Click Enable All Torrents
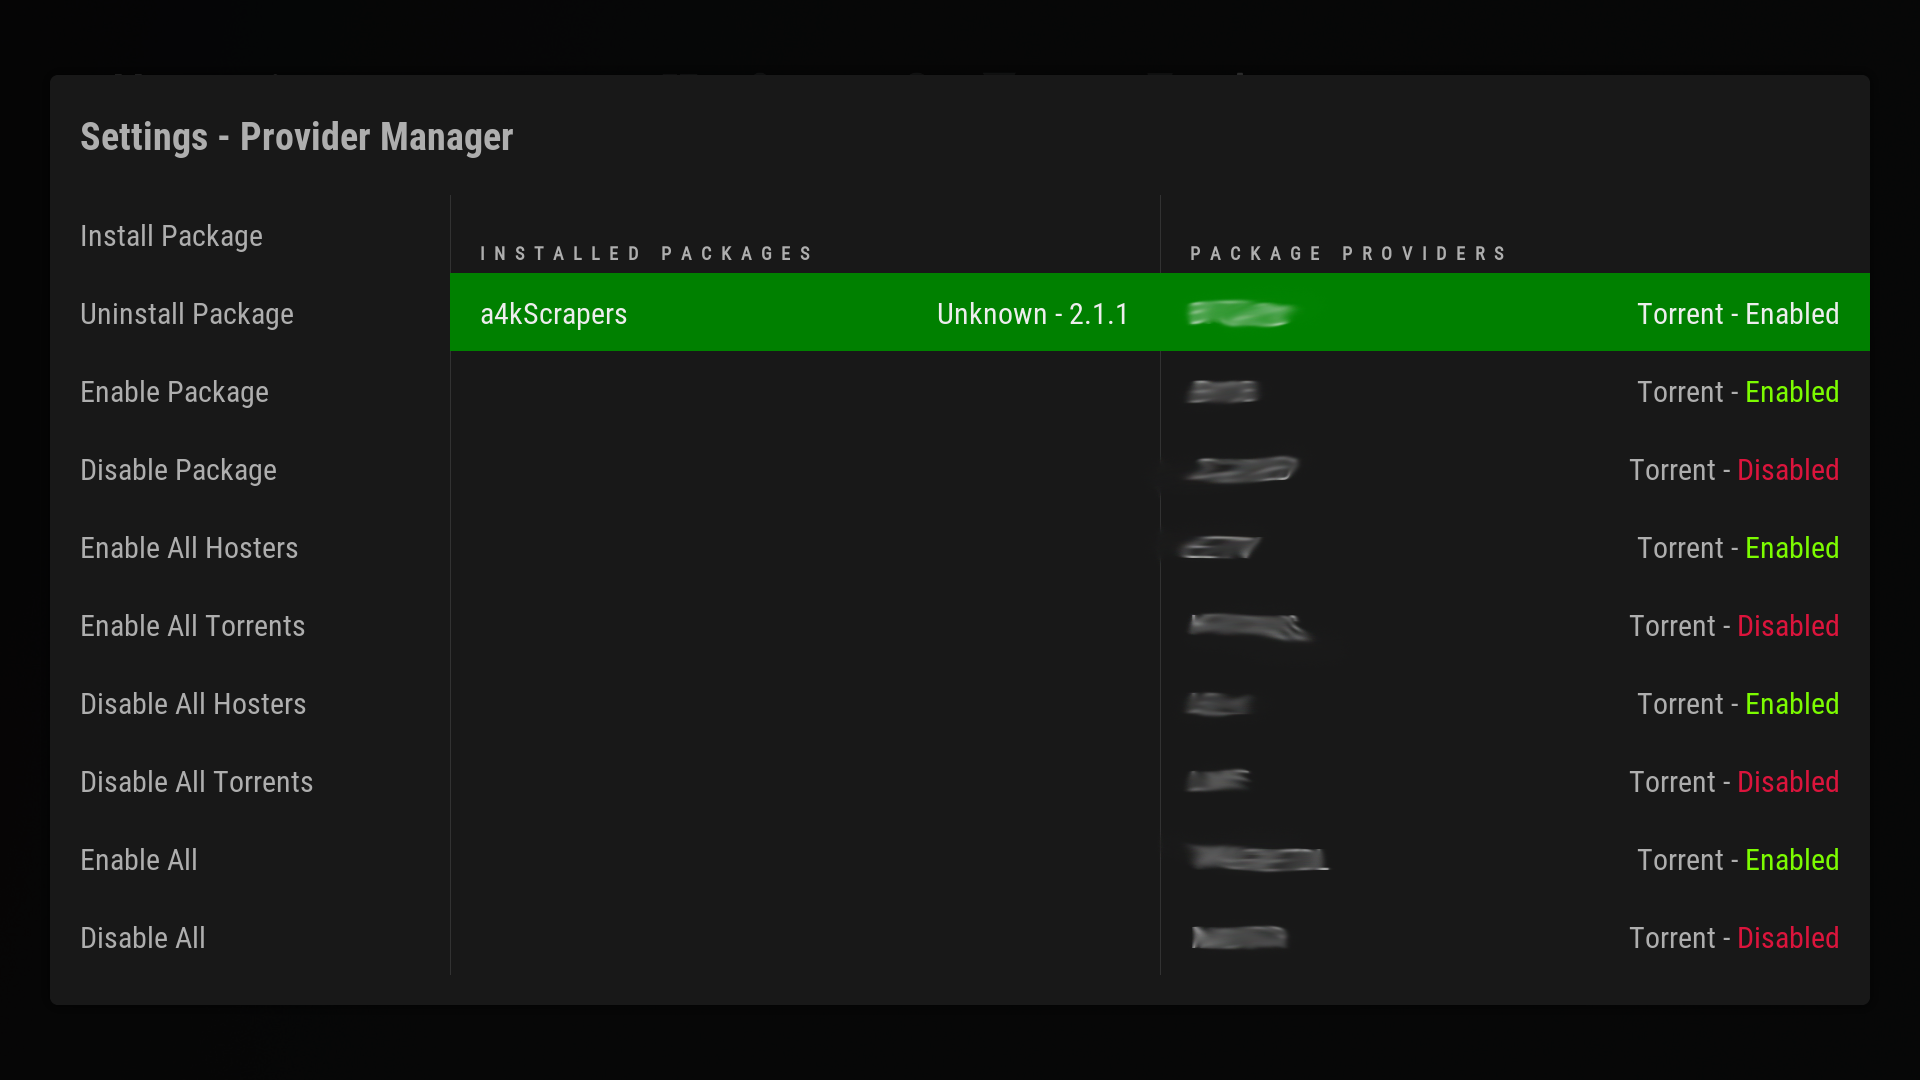The height and width of the screenshot is (1080, 1920). click(192, 626)
